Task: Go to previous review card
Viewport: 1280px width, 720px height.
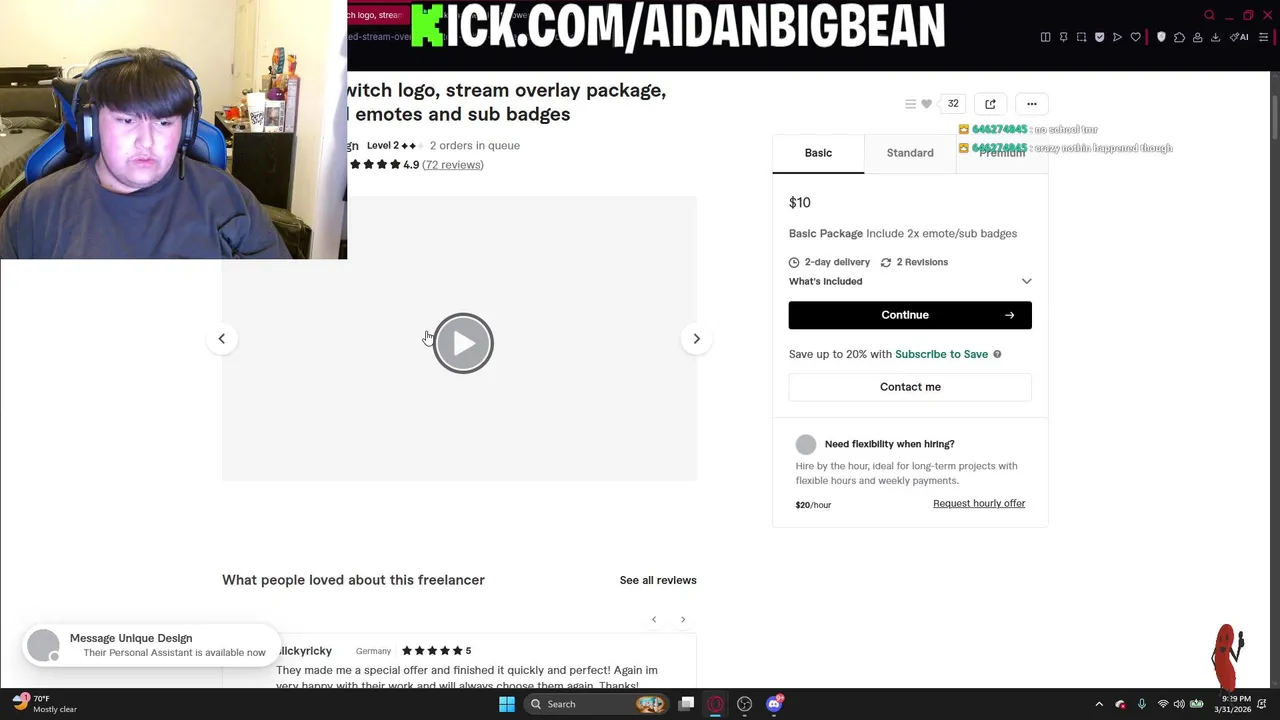Action: (654, 620)
